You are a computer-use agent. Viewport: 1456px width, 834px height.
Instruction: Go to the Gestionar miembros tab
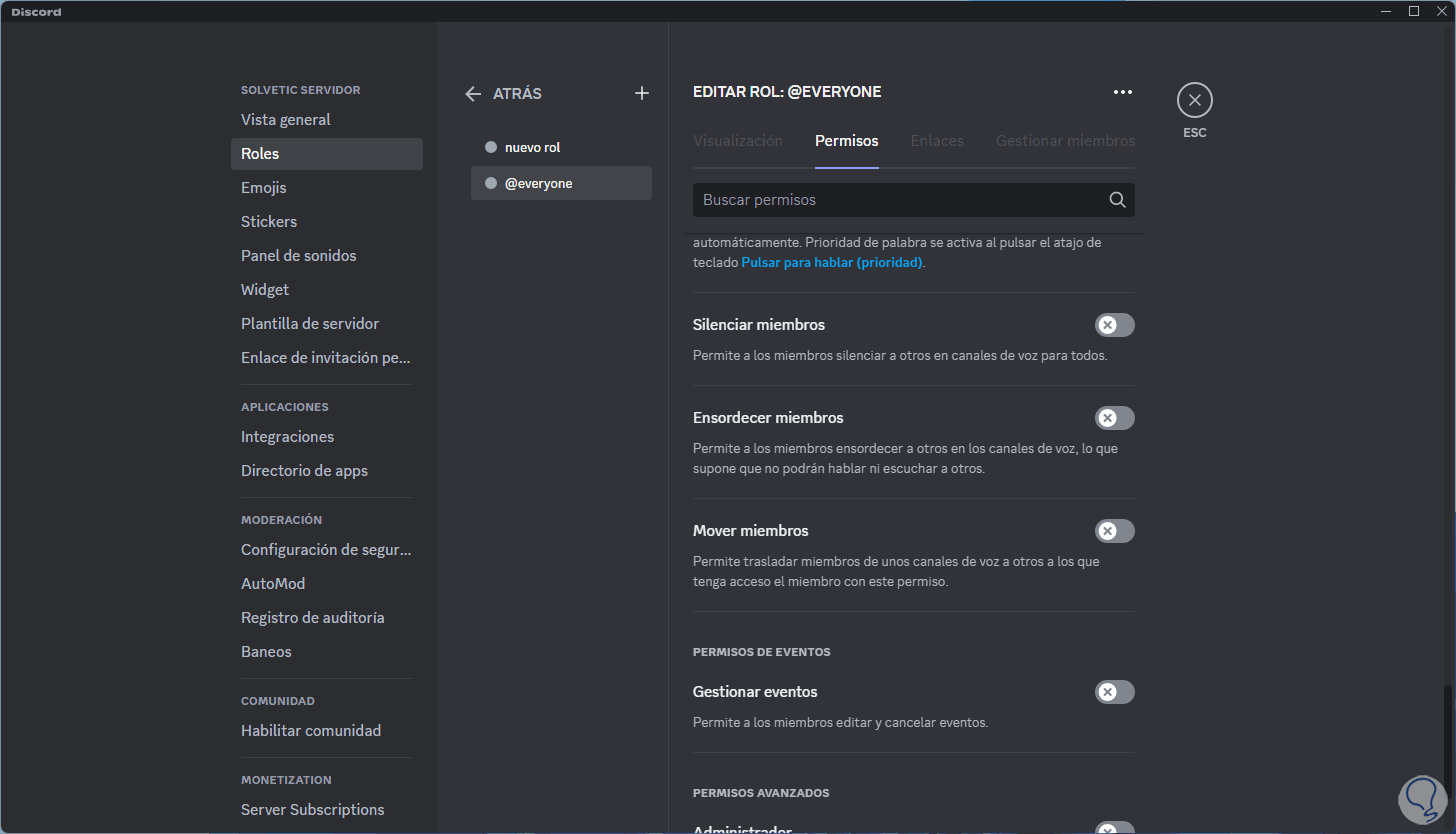pos(1065,141)
